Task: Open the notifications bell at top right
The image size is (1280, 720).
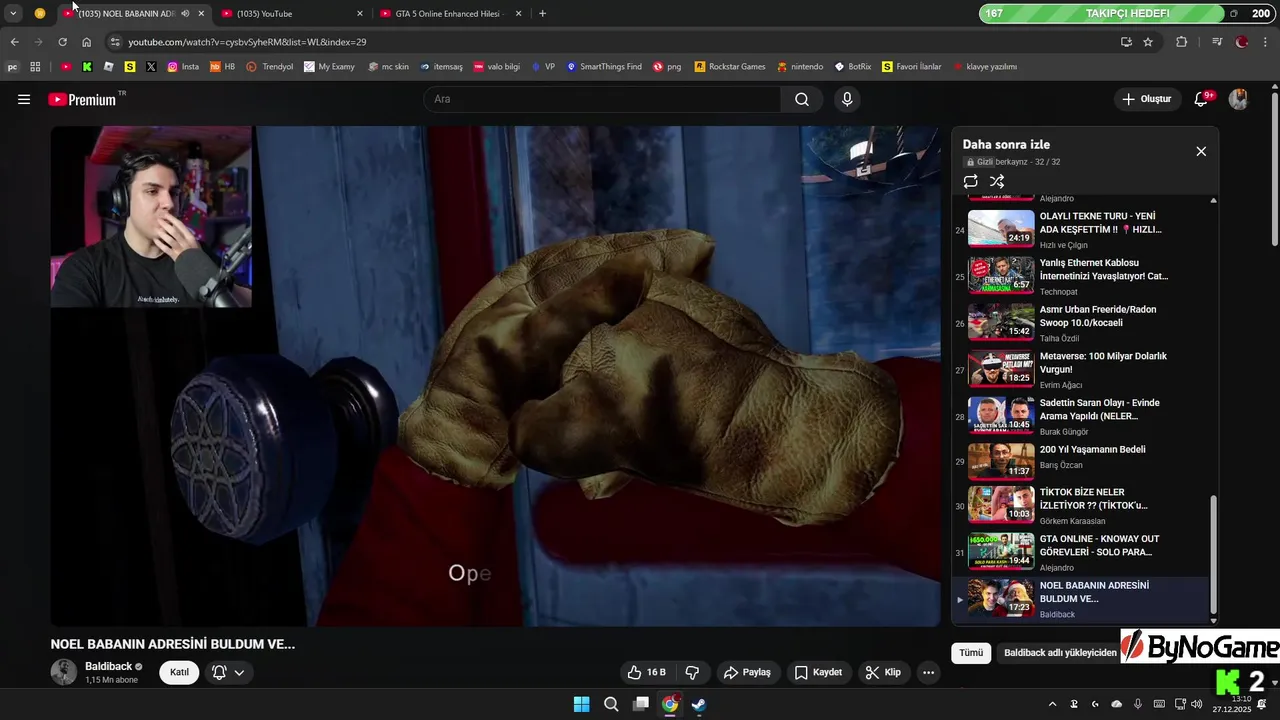Action: [1202, 99]
